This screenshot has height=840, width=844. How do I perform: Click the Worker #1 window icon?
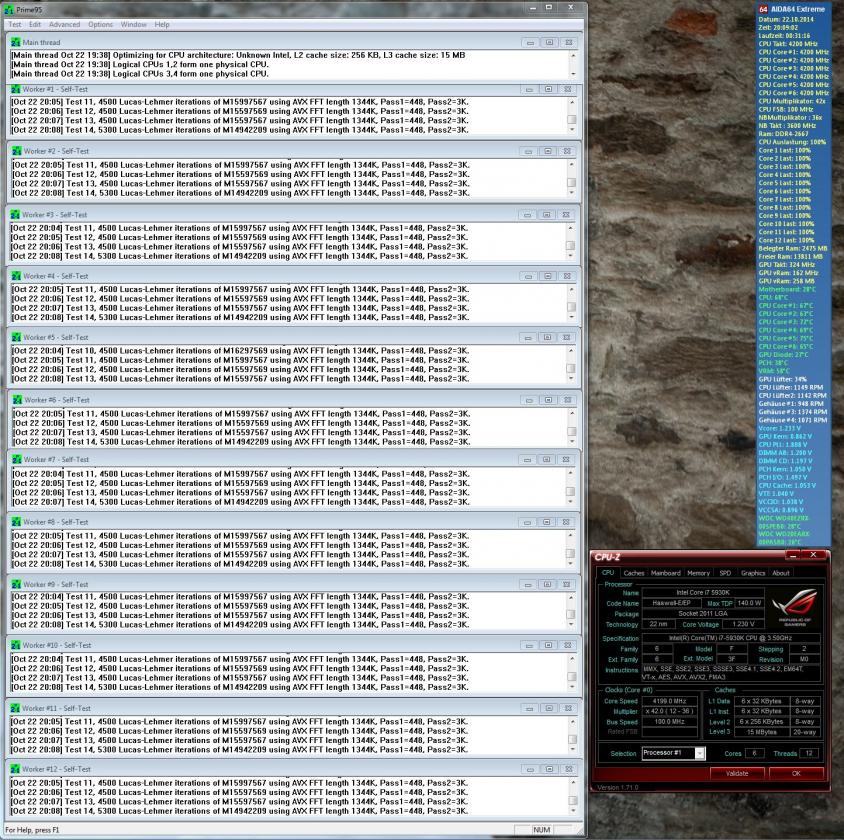(x=16, y=89)
